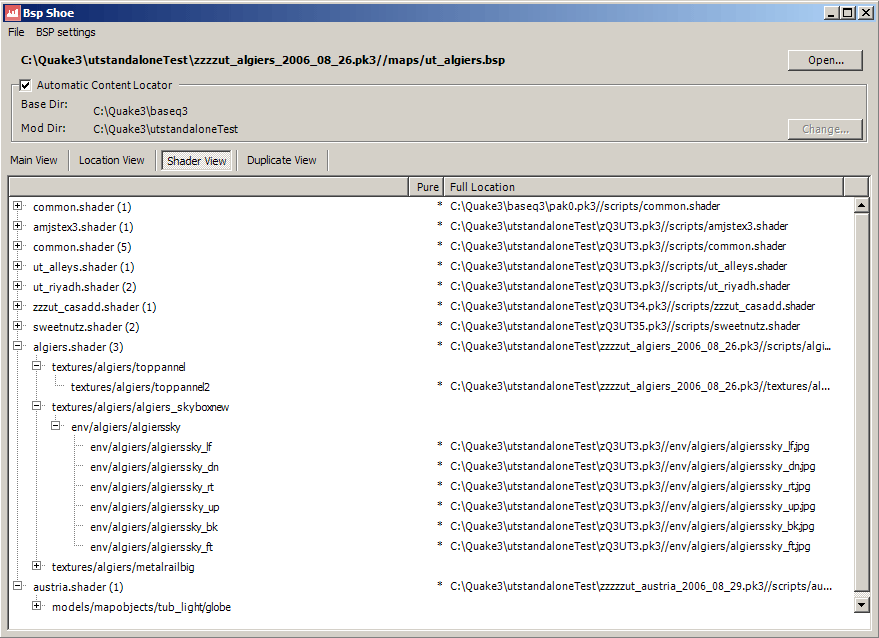The image size is (879, 638).
Task: Collapse the env/algiers/algierssky branch
Action: coord(56,426)
